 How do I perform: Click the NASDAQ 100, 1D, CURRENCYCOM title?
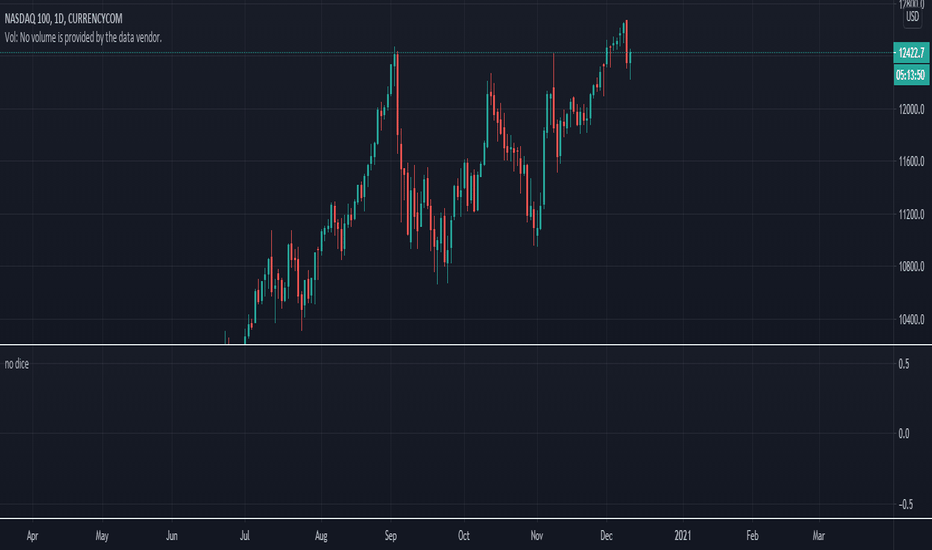click(63, 18)
